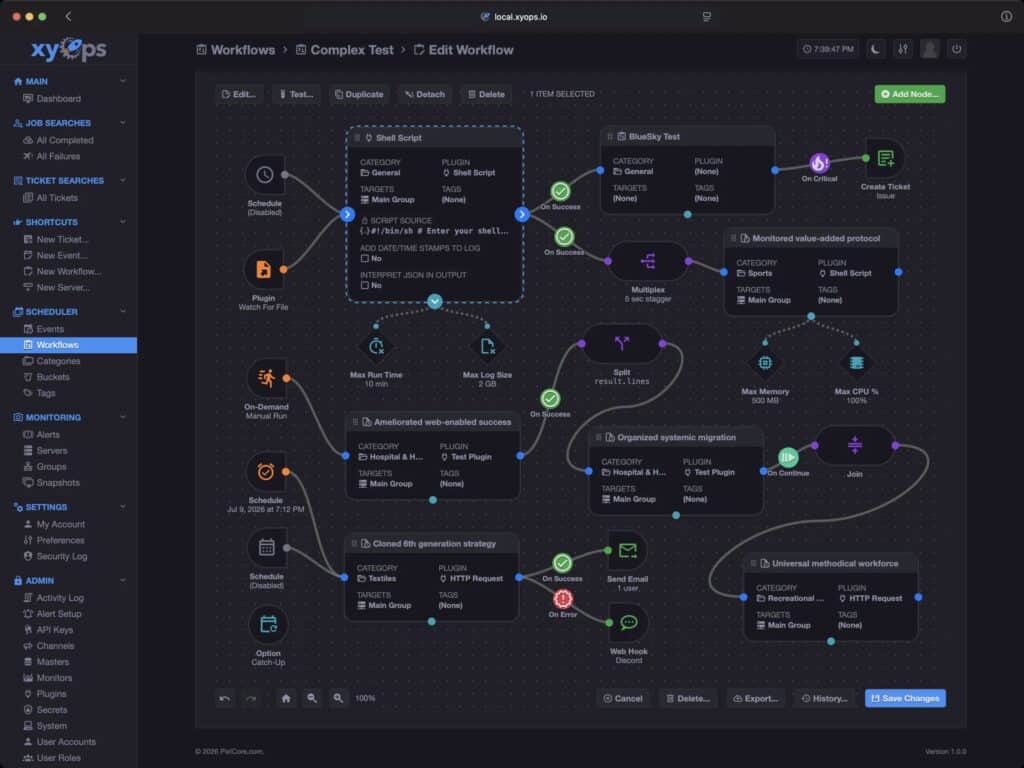Open Events in the sidebar
1024x768 pixels.
50,329
